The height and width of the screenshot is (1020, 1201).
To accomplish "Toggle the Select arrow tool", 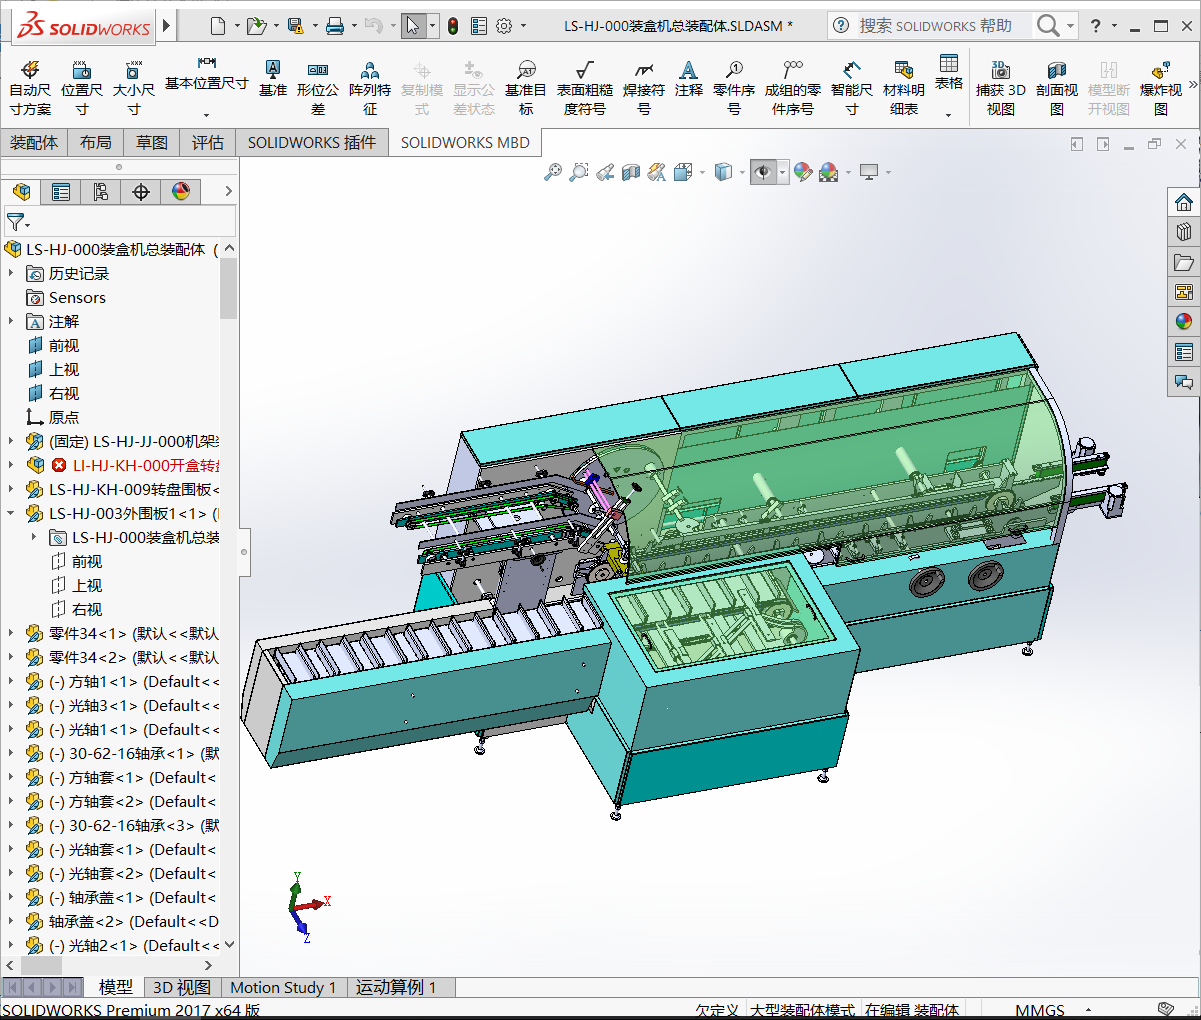I will pos(413,26).
